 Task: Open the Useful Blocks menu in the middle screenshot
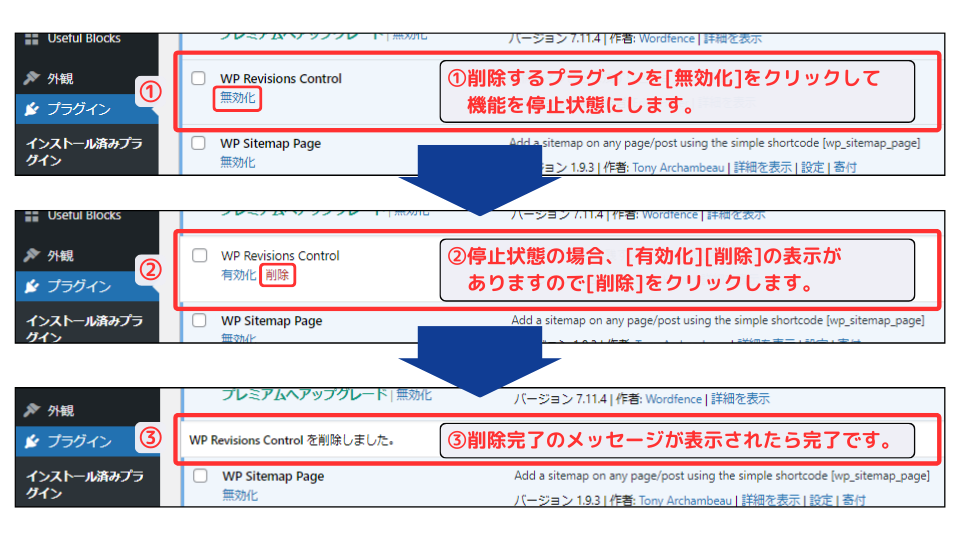coord(84,216)
